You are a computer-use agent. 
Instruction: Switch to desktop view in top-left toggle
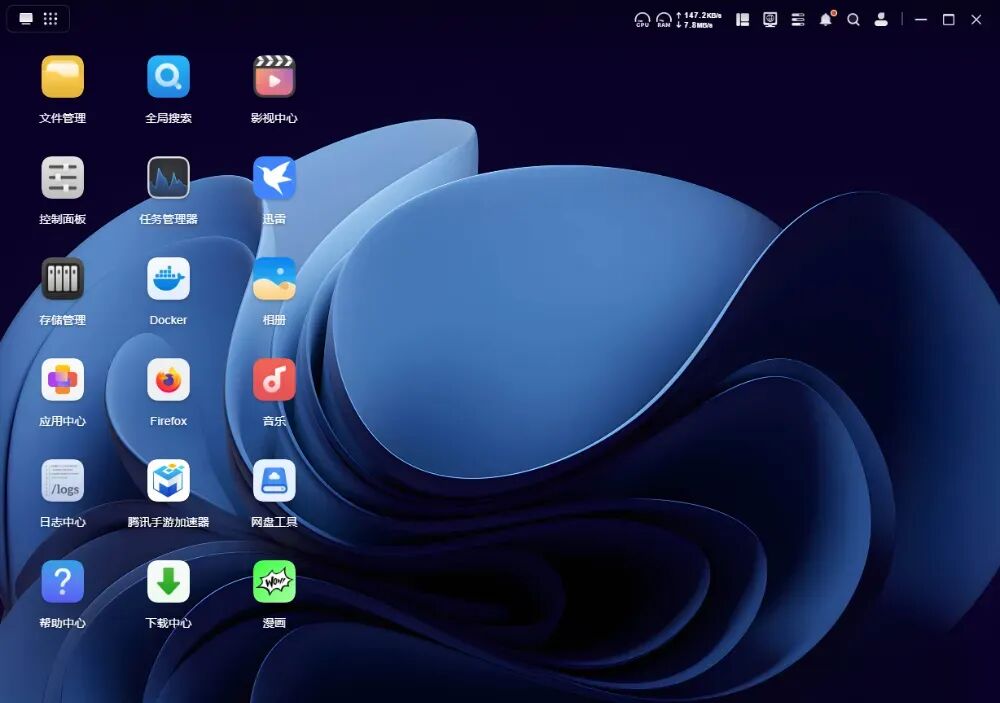(x=26, y=19)
